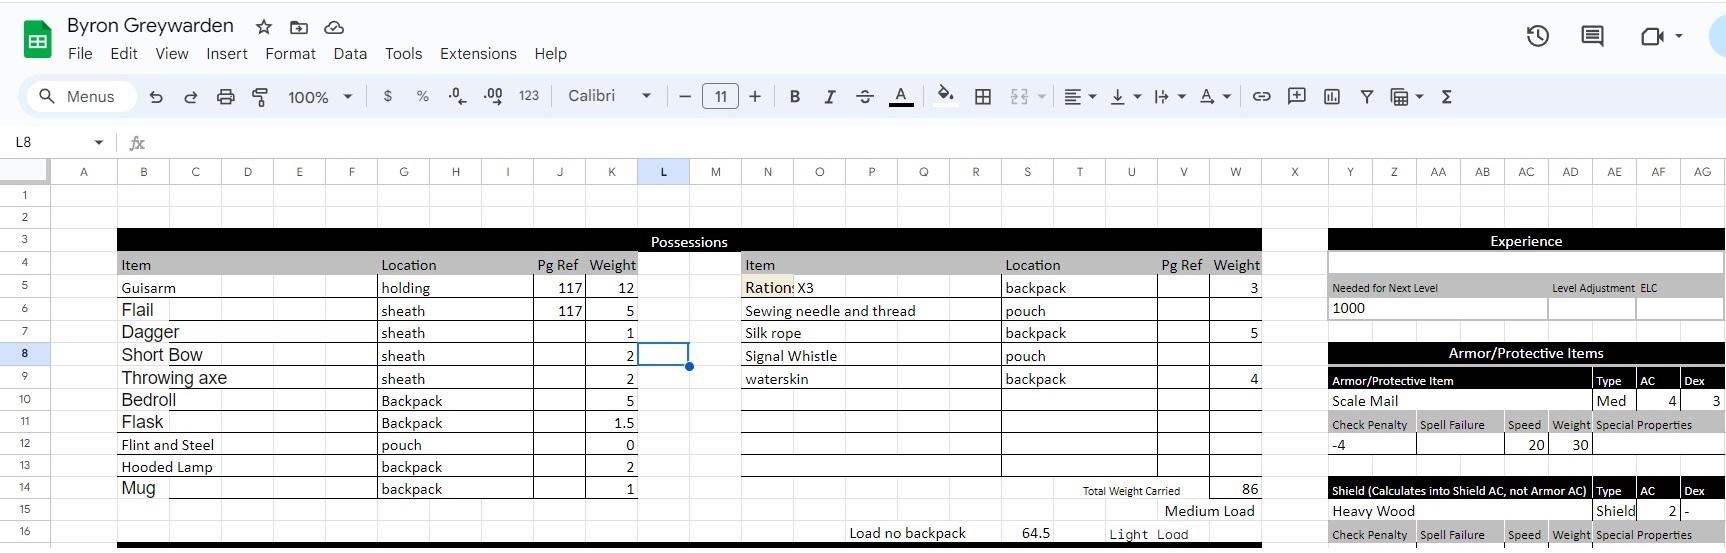Open version history clock icon
Screen dimensions: 1726x553
click(x=1538, y=37)
